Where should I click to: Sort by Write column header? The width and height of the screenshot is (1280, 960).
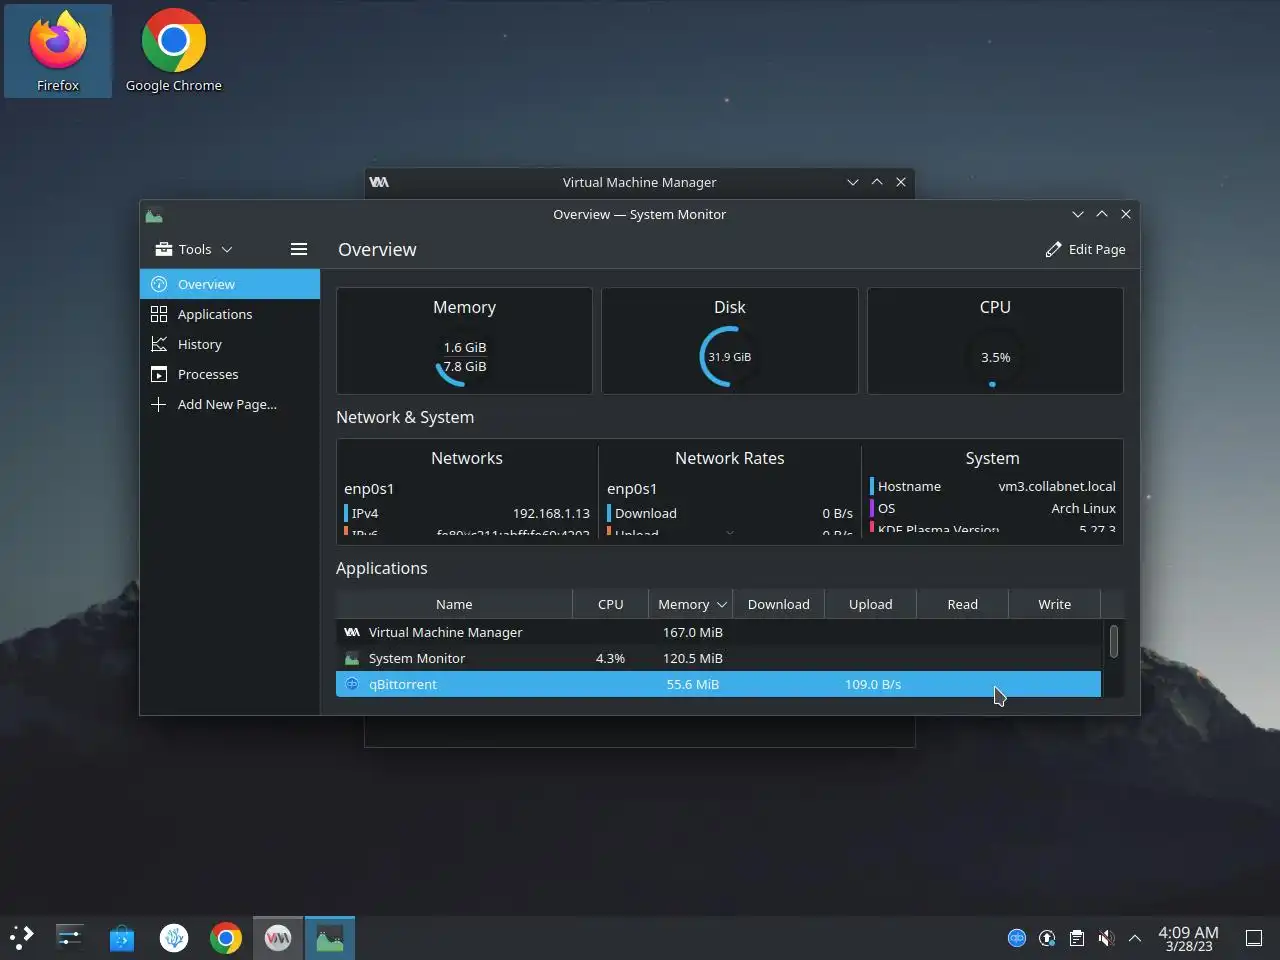click(1054, 604)
